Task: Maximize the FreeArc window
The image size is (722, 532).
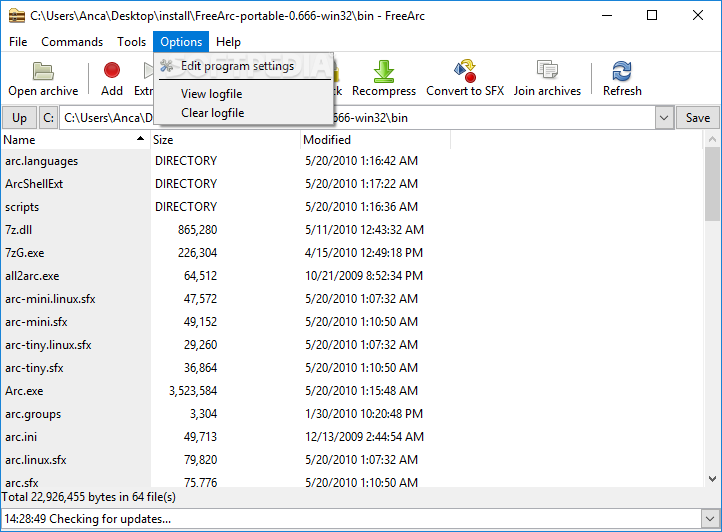Action: (652, 15)
